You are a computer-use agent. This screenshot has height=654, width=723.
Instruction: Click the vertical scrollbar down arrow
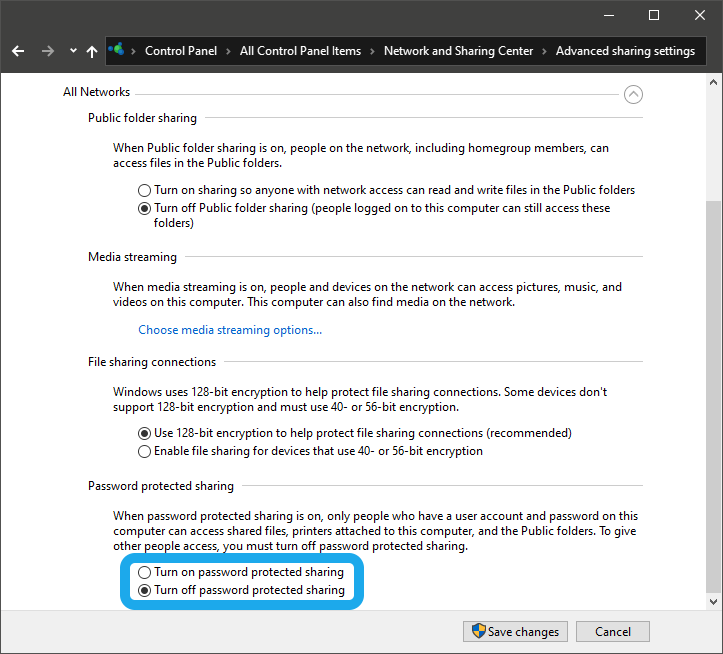713,602
